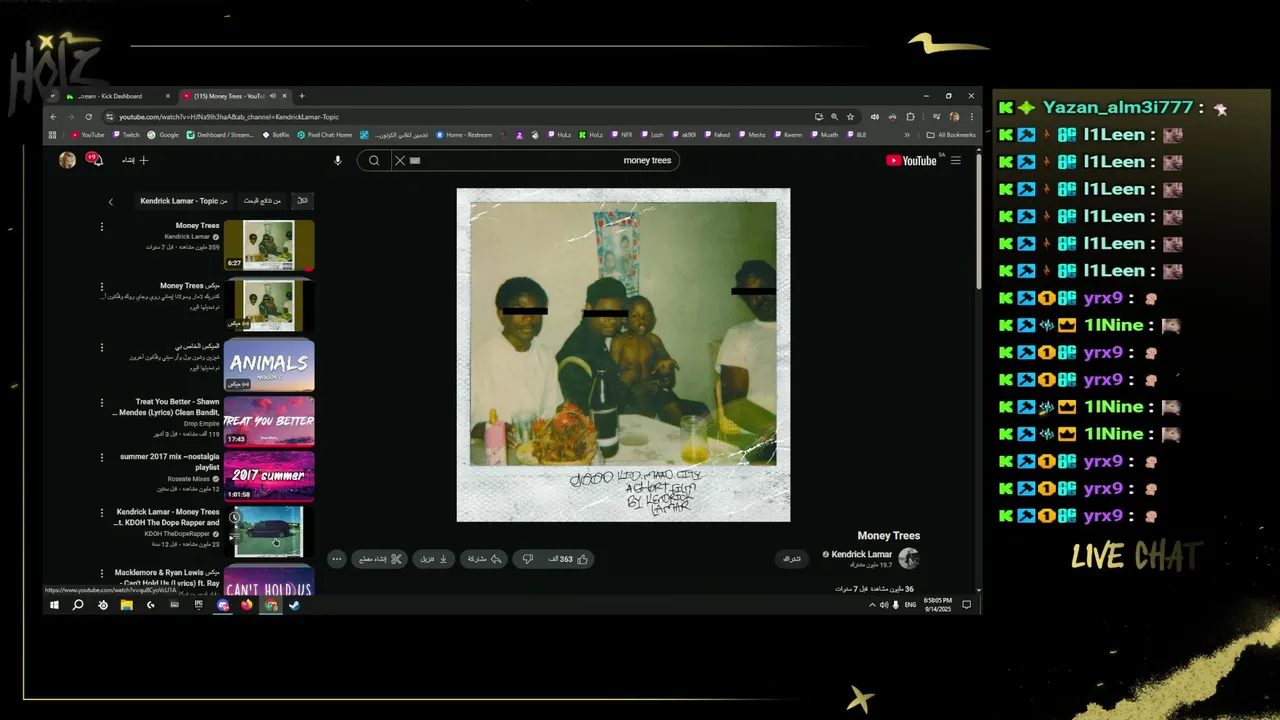Open options menu for Treat You Better

pyautogui.click(x=101, y=403)
